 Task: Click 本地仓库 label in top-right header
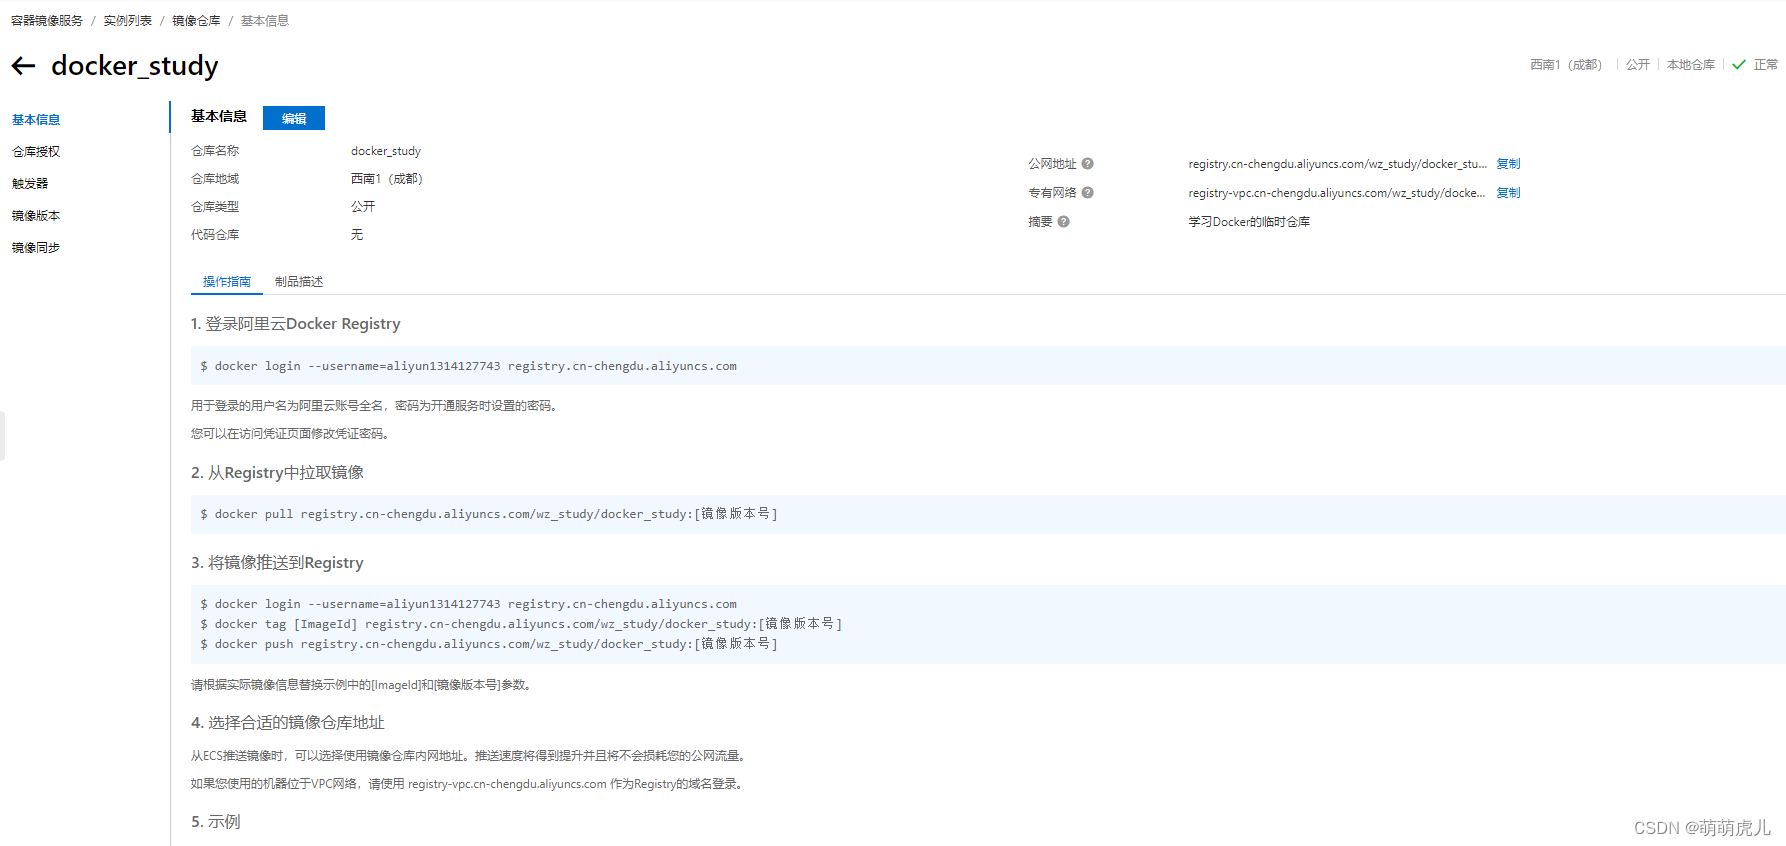pos(1691,65)
